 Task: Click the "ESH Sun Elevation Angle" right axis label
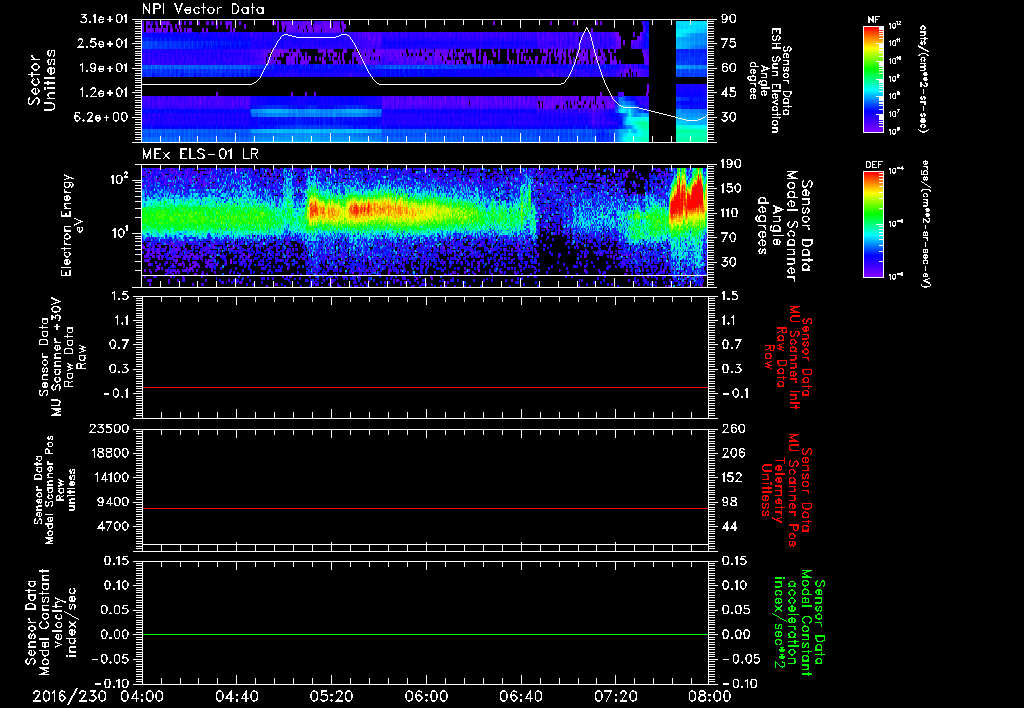[x=770, y=80]
